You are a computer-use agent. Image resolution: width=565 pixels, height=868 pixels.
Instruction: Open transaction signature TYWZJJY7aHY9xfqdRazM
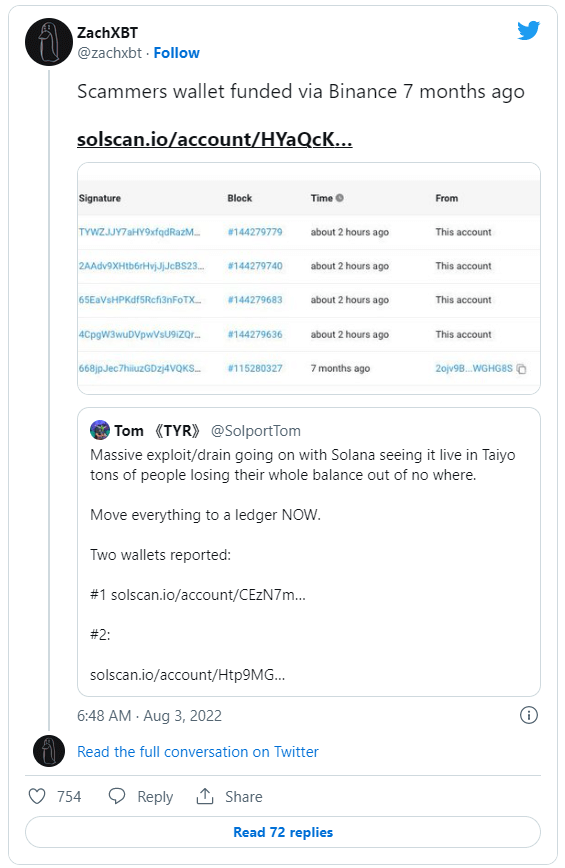(x=139, y=232)
